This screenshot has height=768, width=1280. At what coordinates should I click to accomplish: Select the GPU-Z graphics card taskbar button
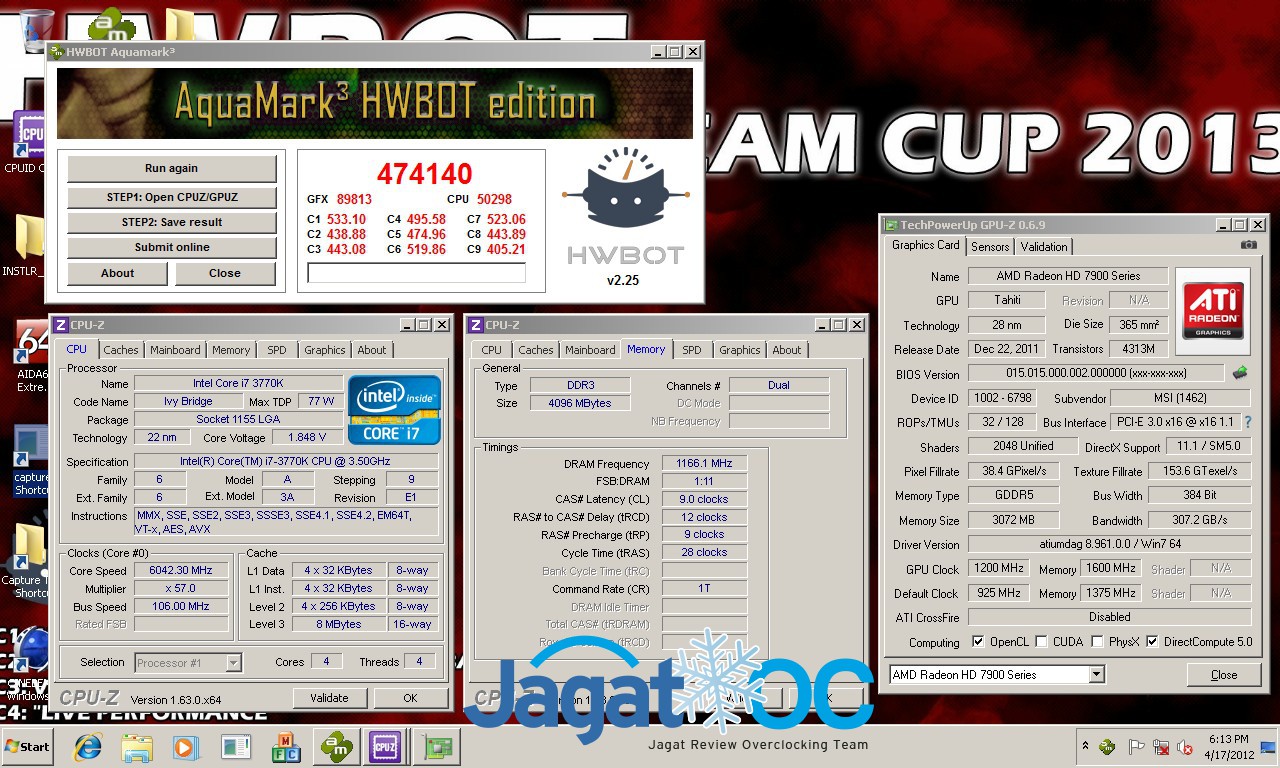tap(436, 746)
